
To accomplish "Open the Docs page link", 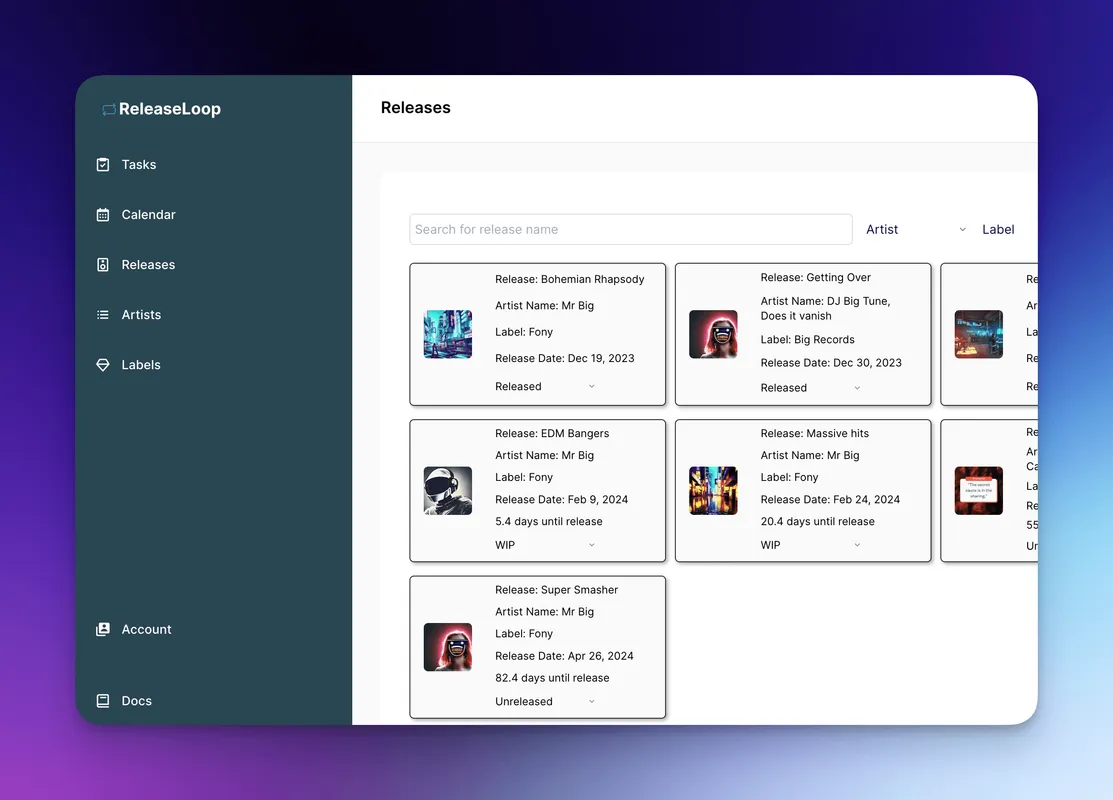I will tap(136, 700).
